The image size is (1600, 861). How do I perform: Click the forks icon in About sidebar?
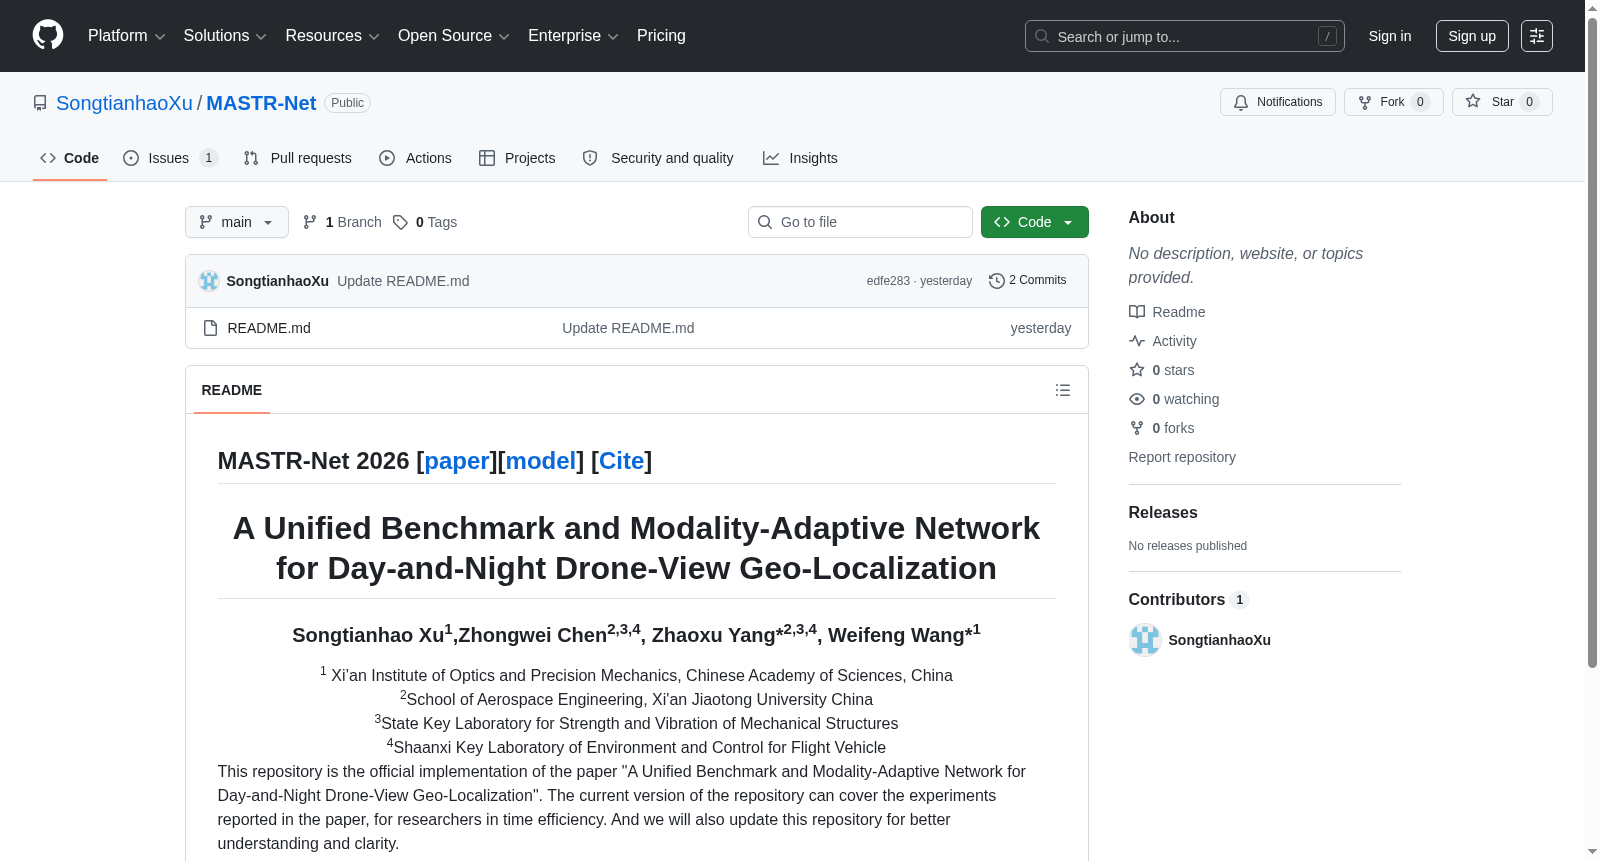pyautogui.click(x=1137, y=428)
